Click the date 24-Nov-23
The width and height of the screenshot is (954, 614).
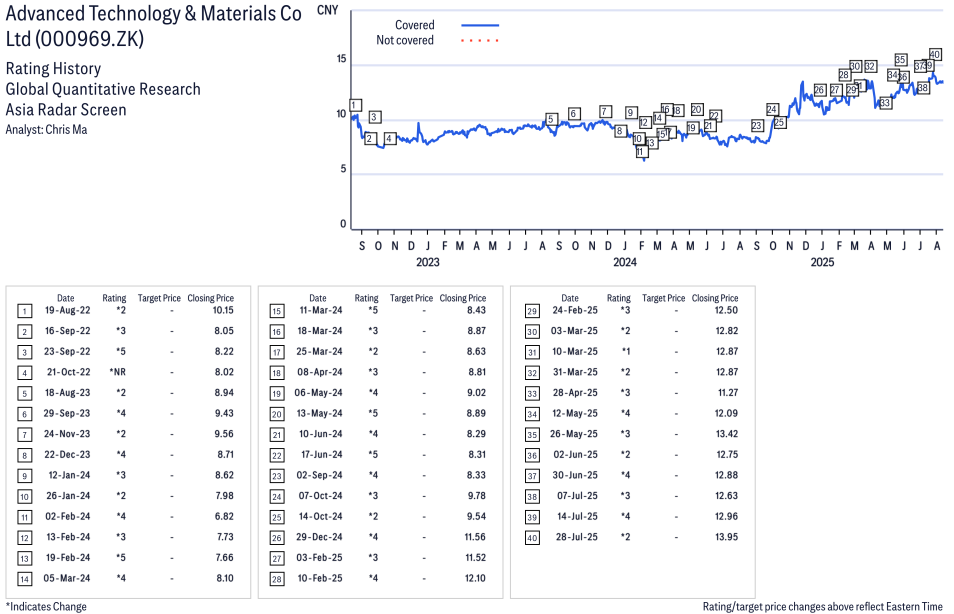click(67, 434)
